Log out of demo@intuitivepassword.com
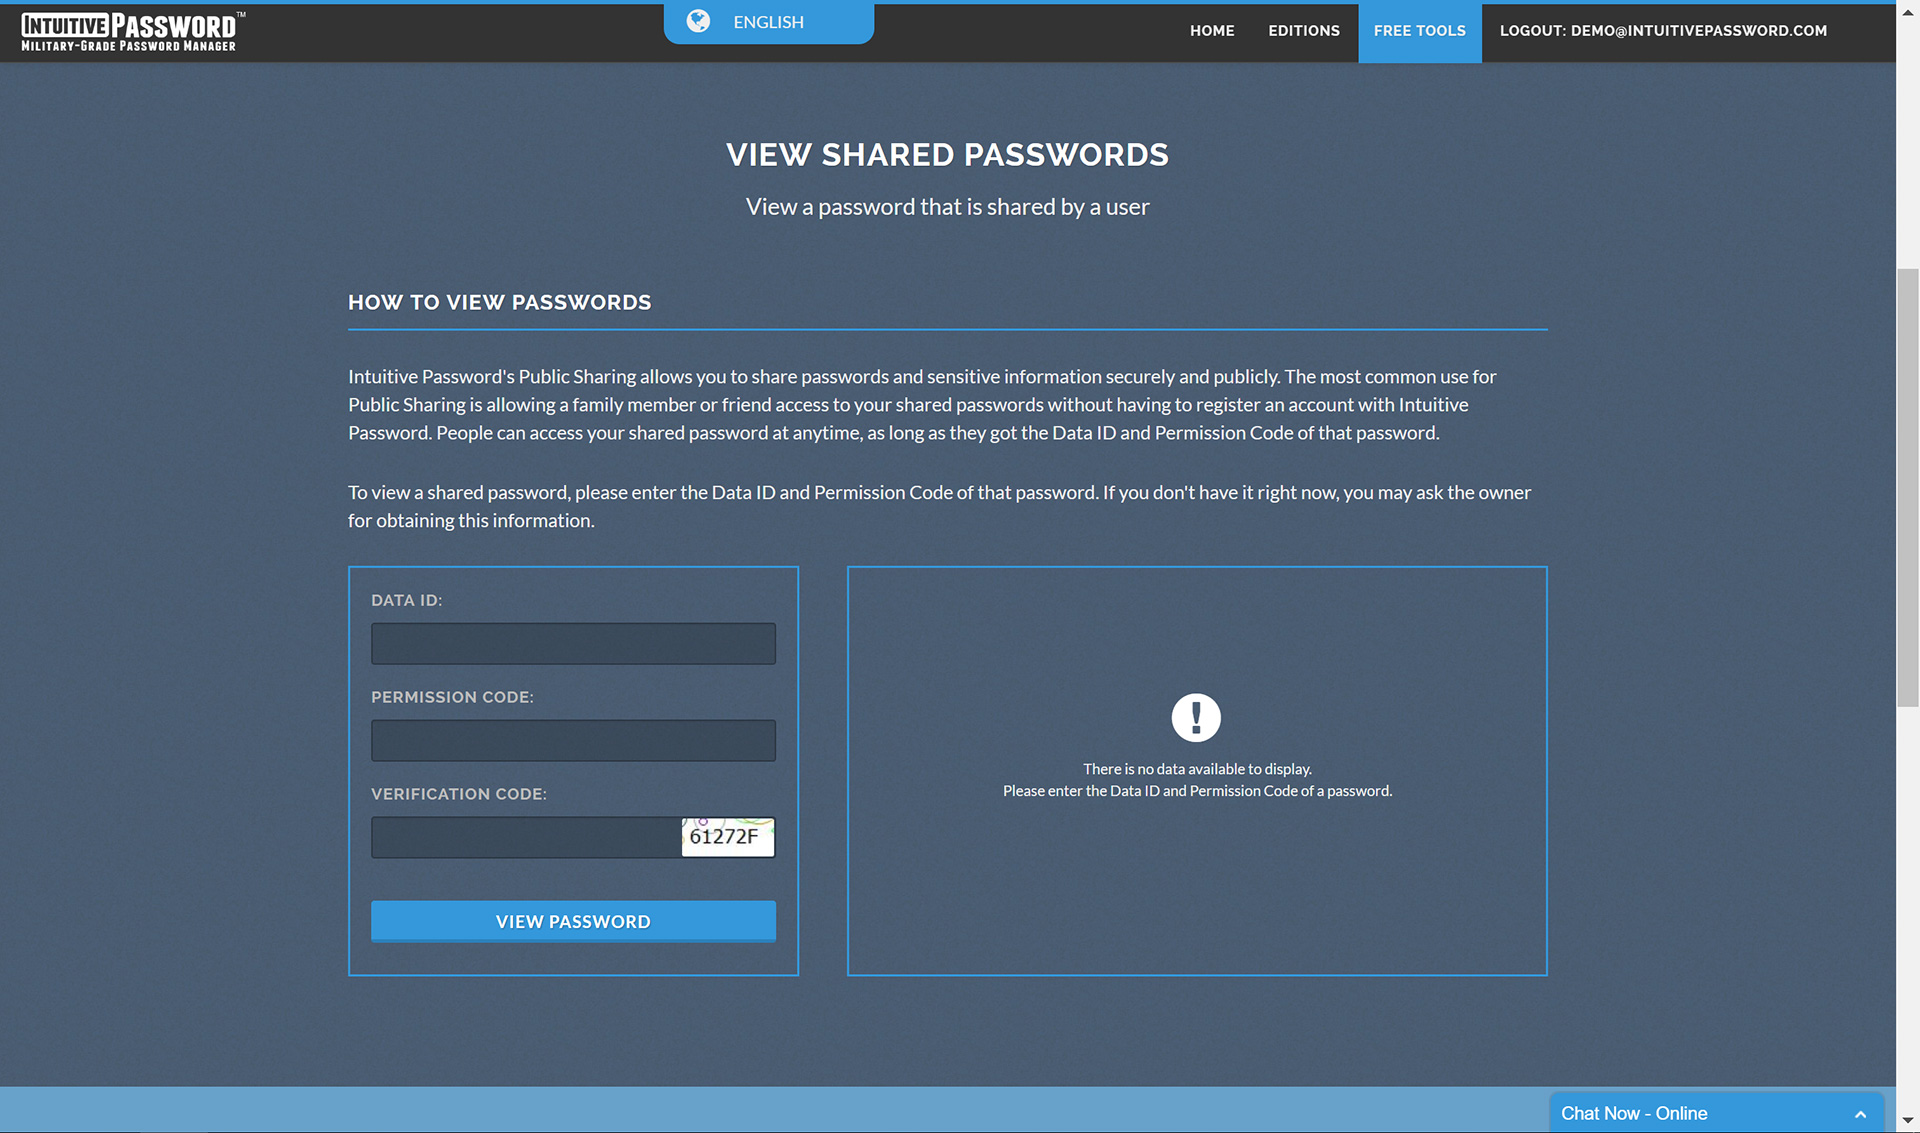1920x1133 pixels. [1662, 31]
